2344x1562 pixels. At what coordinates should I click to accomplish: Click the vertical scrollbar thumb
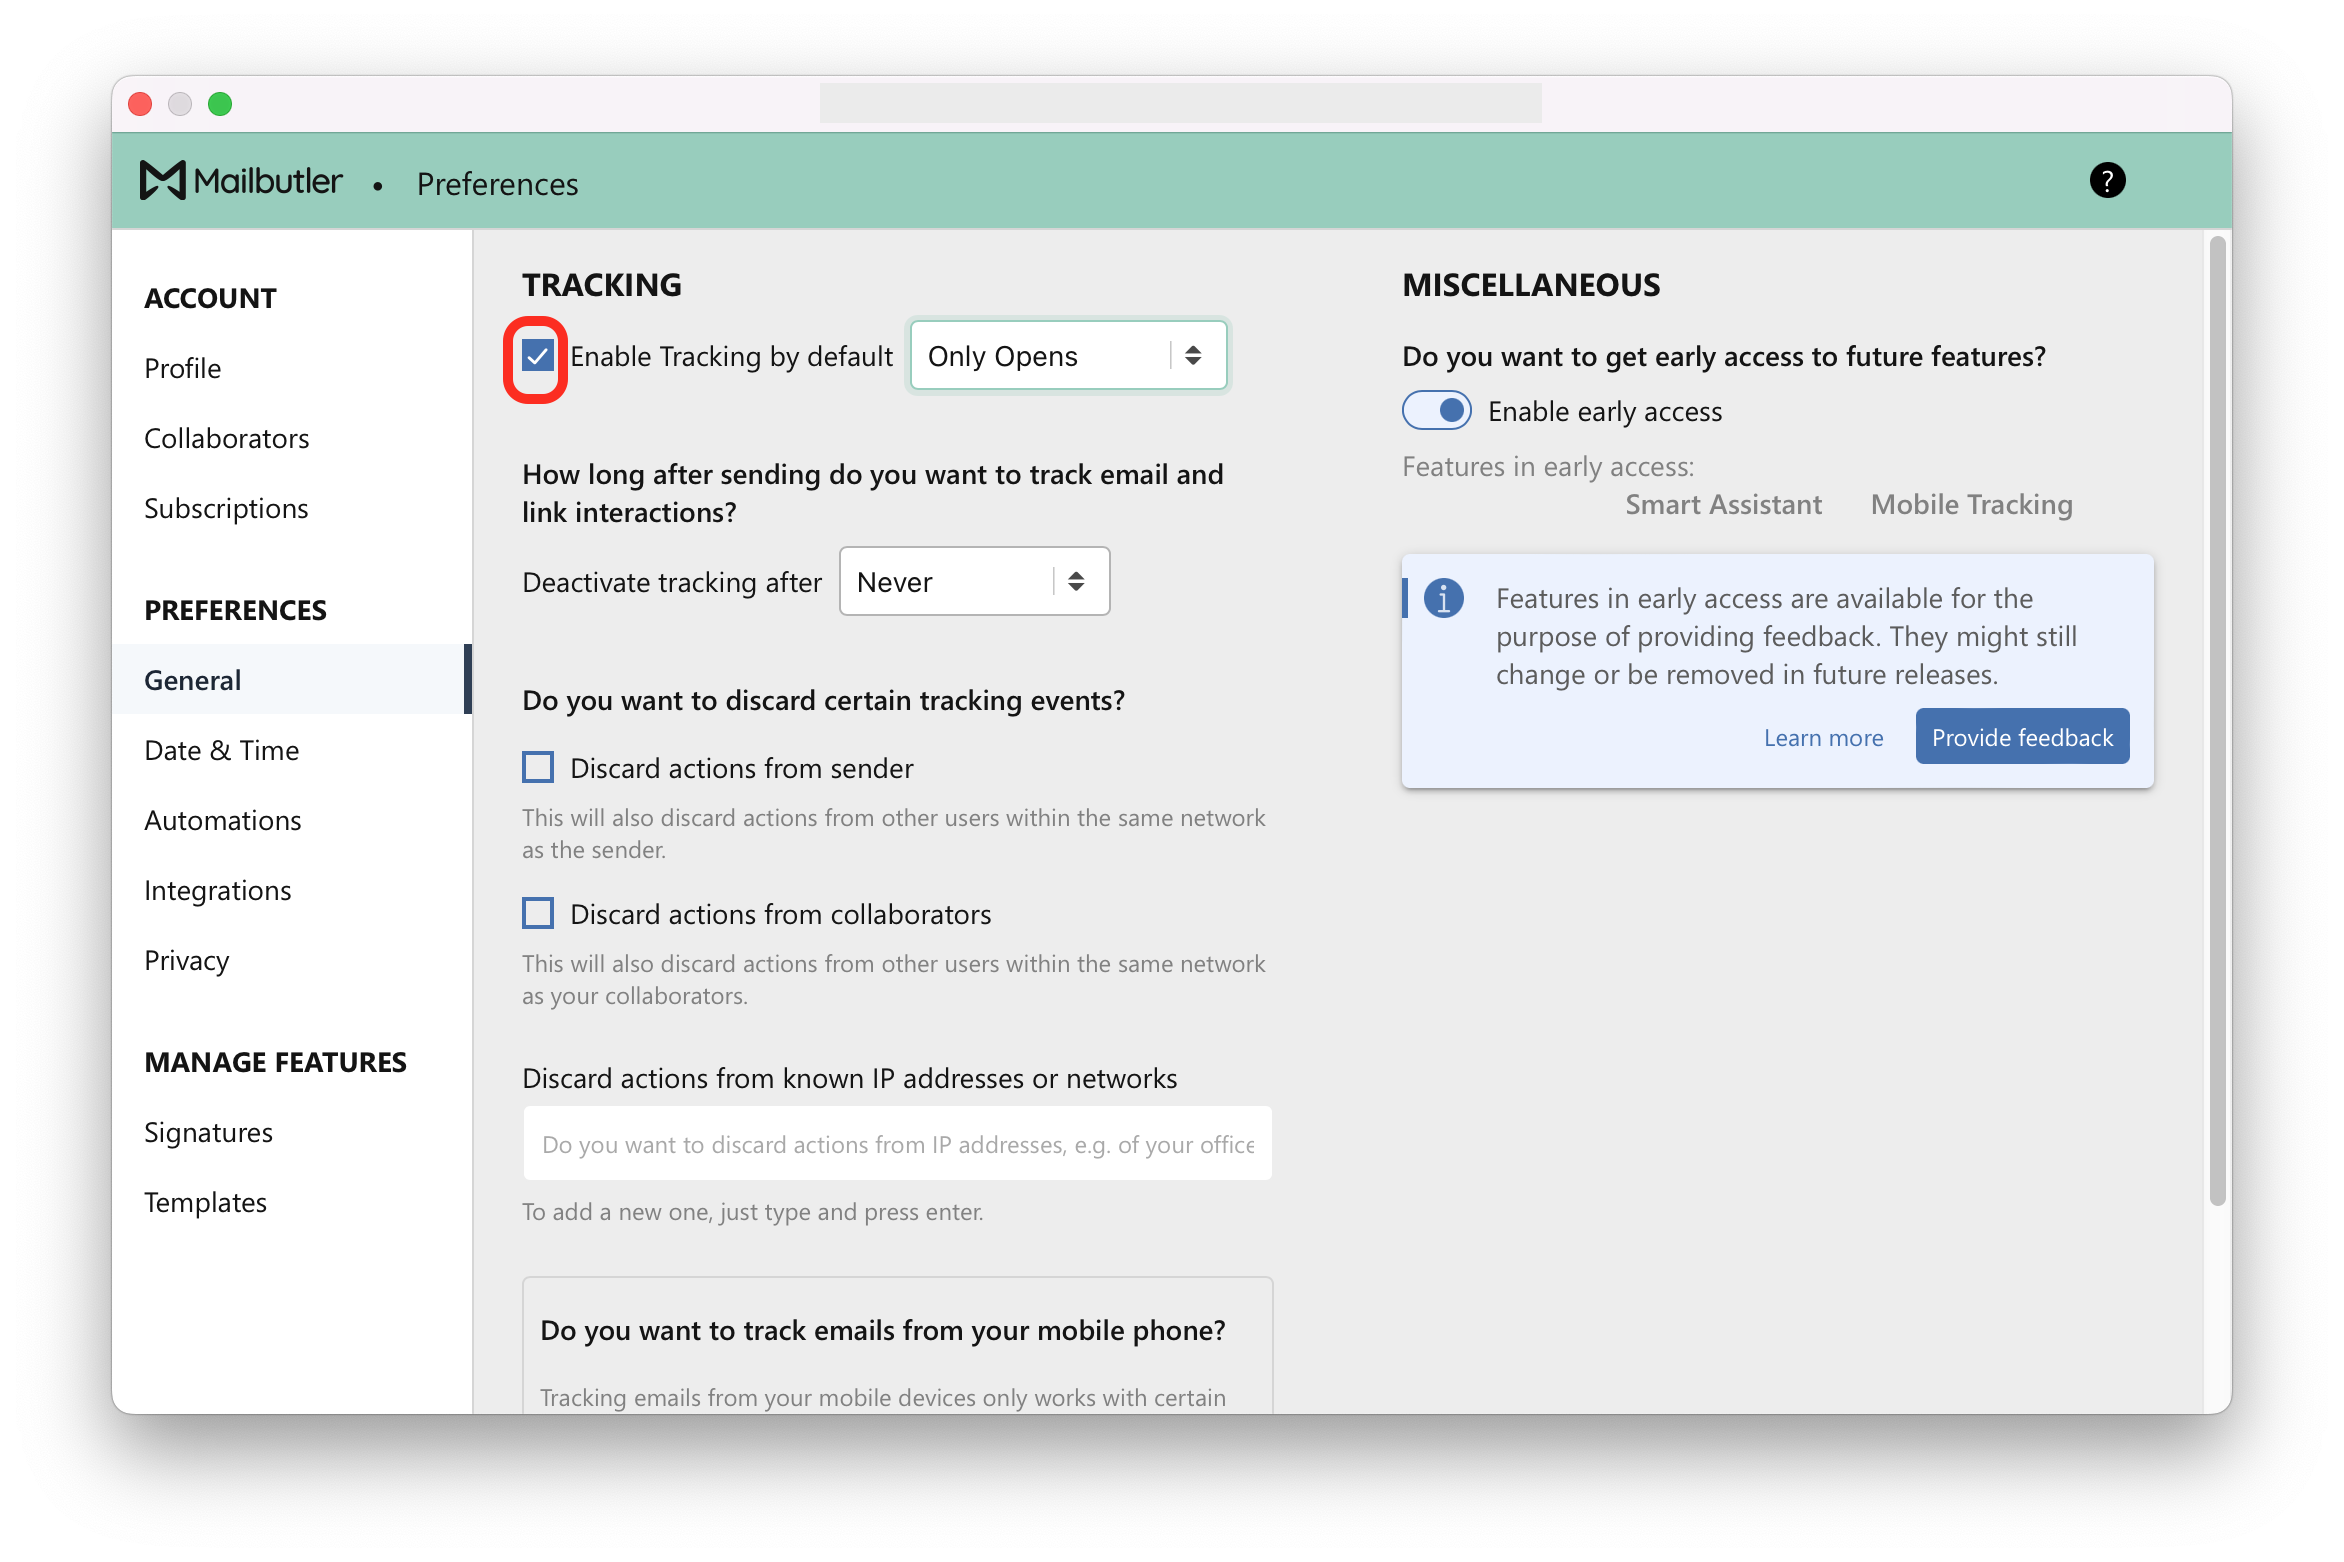(x=2217, y=720)
